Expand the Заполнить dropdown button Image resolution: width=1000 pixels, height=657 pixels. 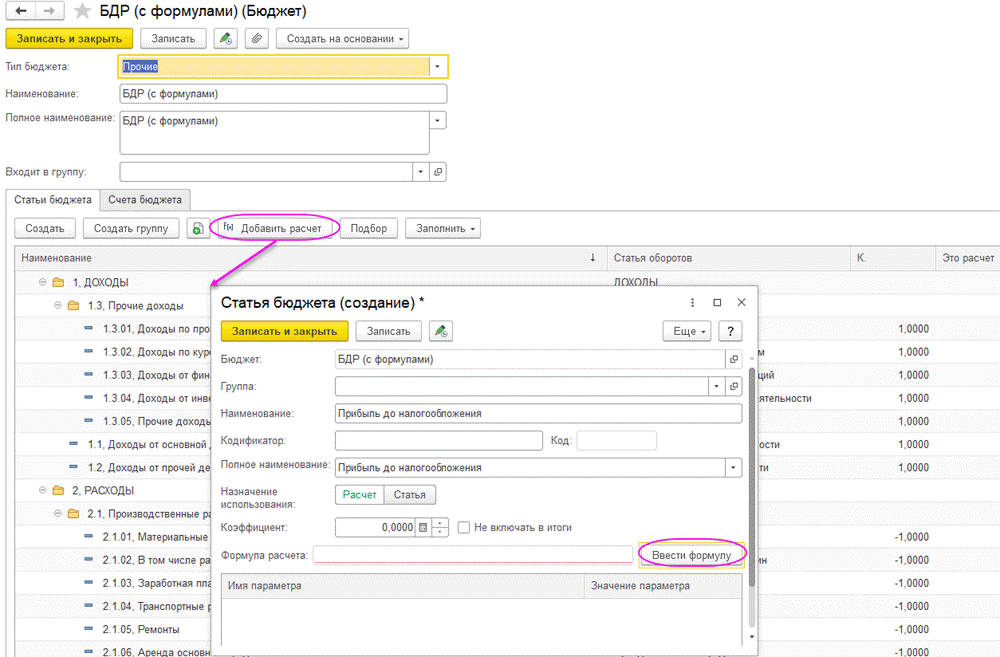[442, 229]
